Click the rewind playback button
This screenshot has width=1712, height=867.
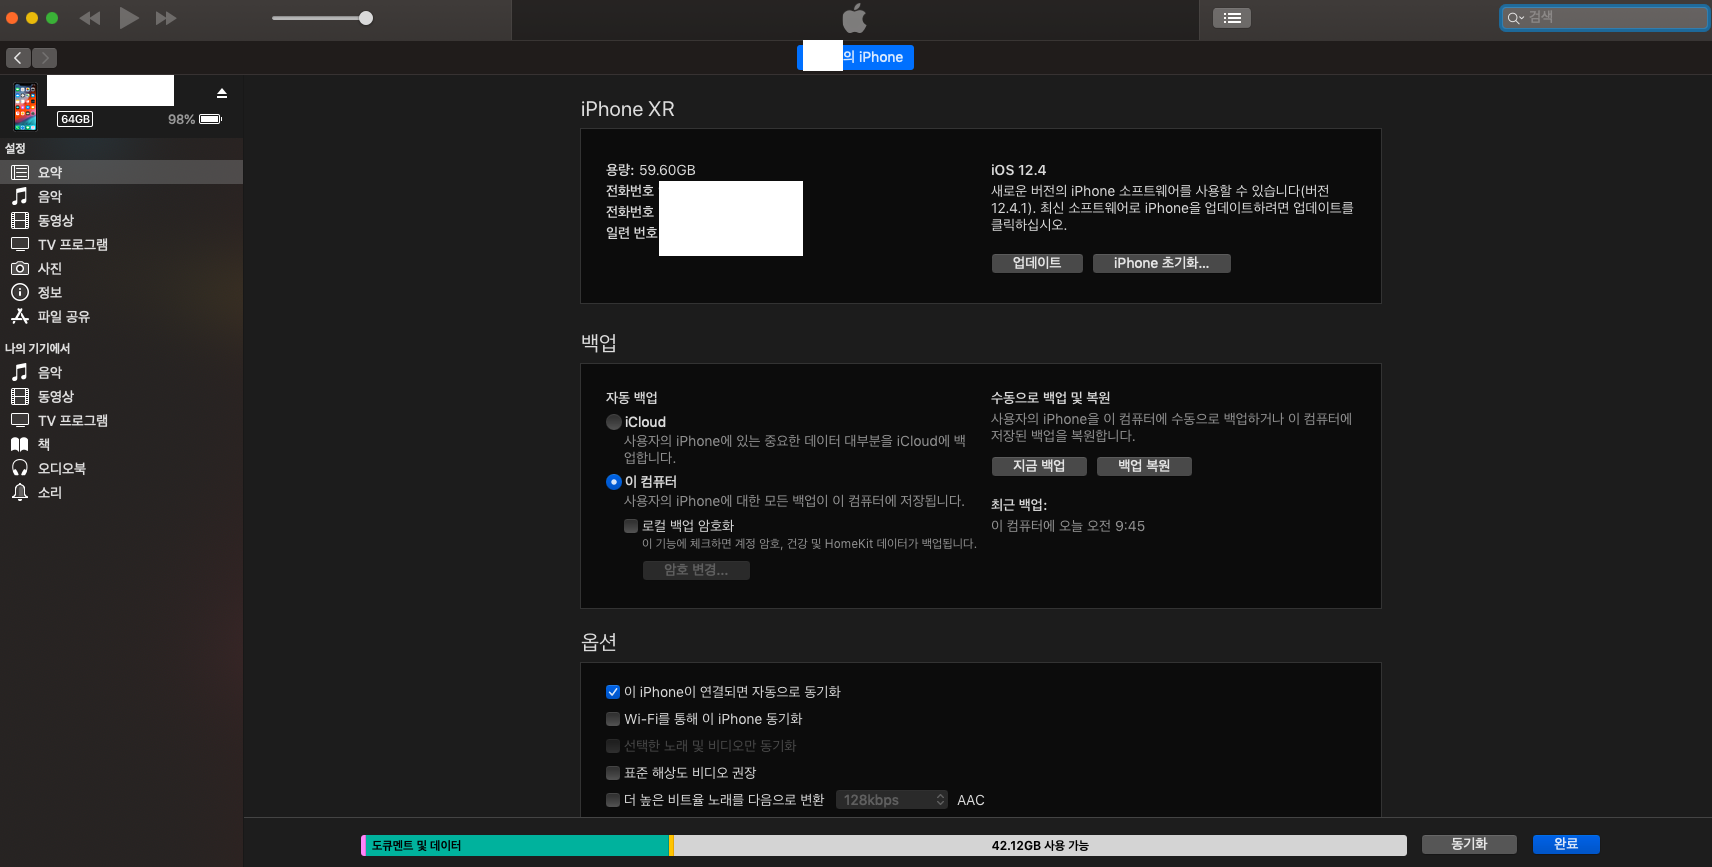pyautogui.click(x=90, y=18)
